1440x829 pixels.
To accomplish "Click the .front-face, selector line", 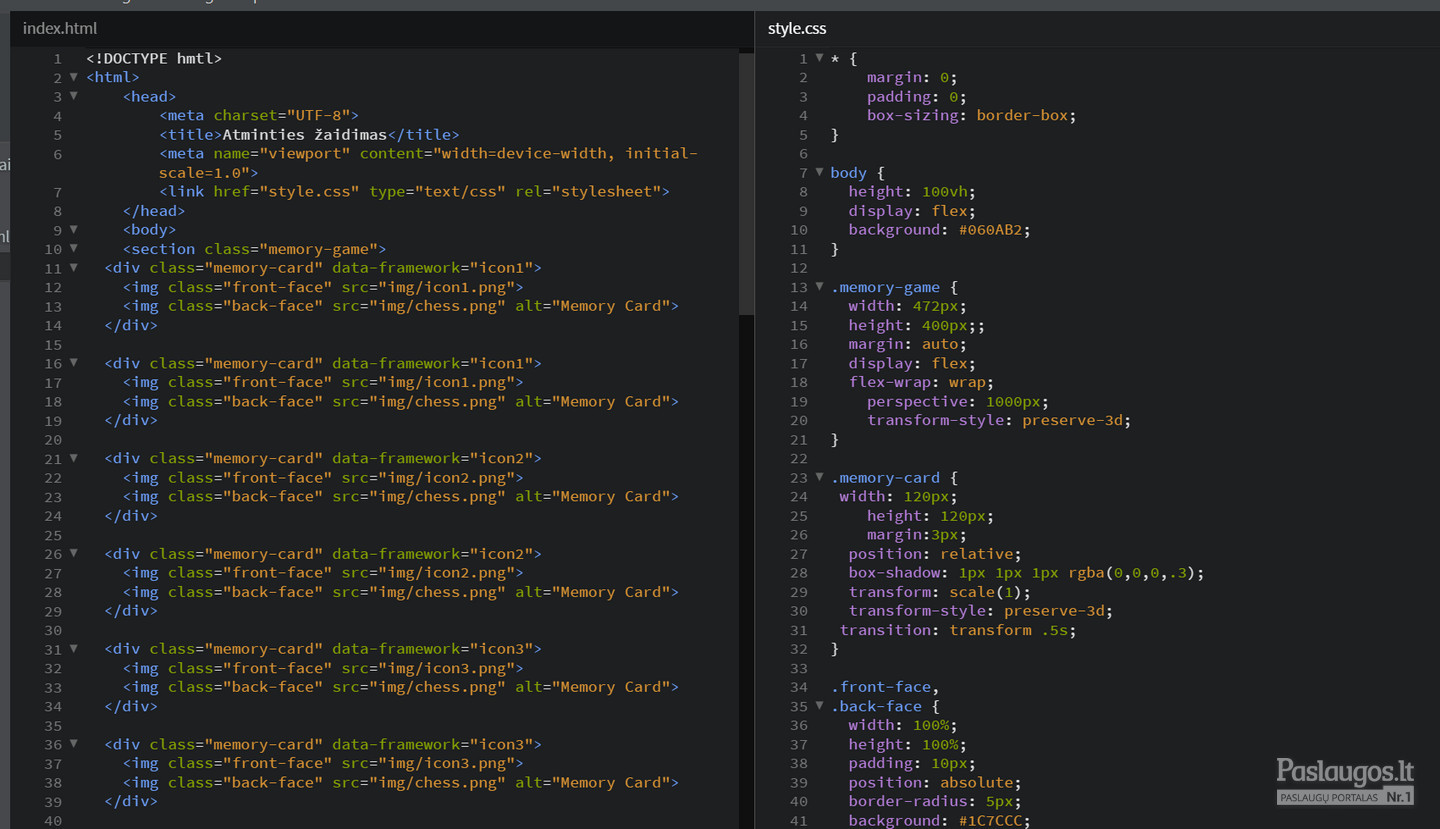I will click(885, 686).
